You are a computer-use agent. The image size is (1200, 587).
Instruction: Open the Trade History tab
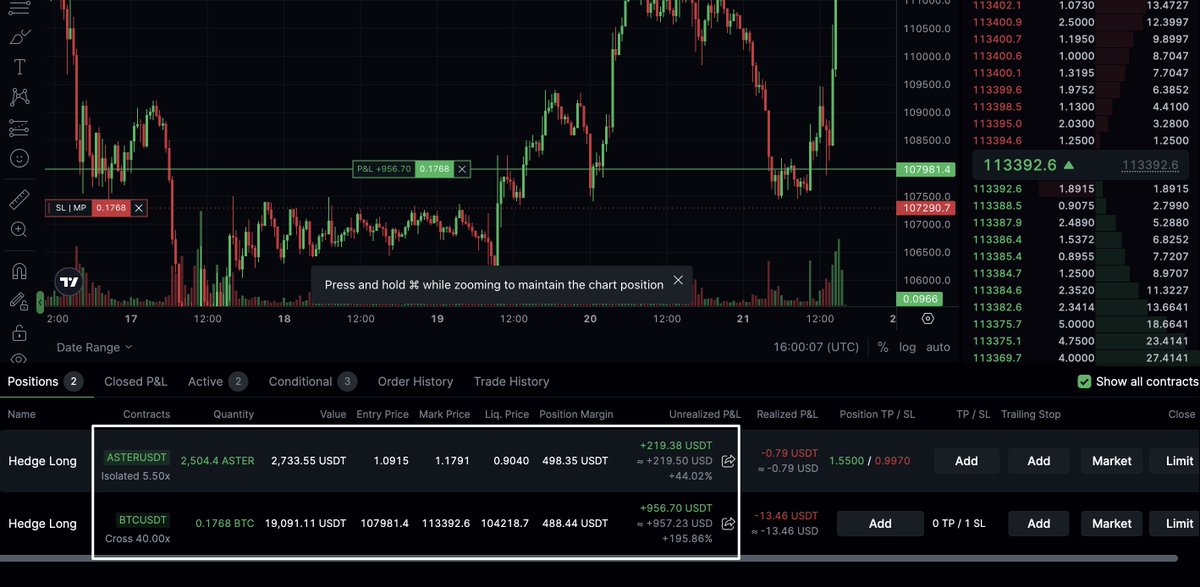(x=511, y=381)
